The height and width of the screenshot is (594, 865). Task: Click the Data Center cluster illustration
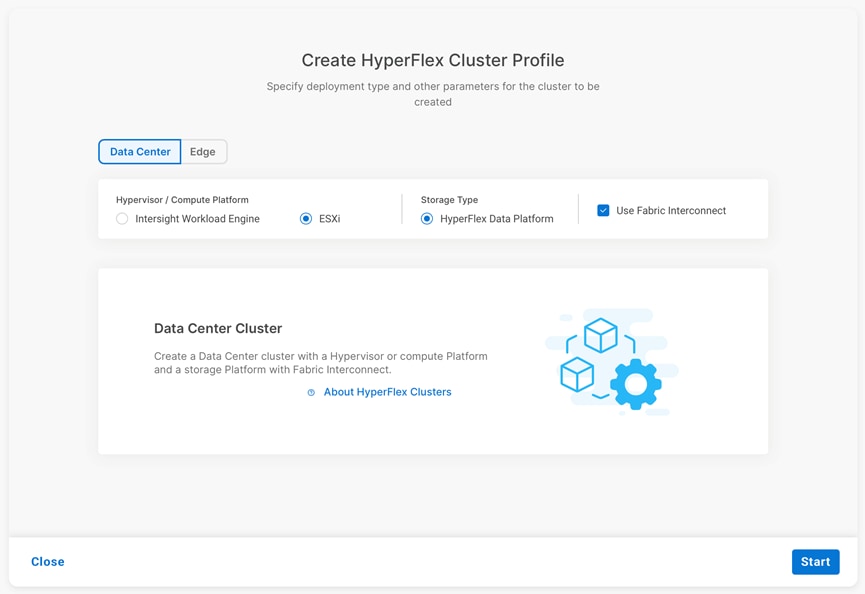[x=611, y=362]
